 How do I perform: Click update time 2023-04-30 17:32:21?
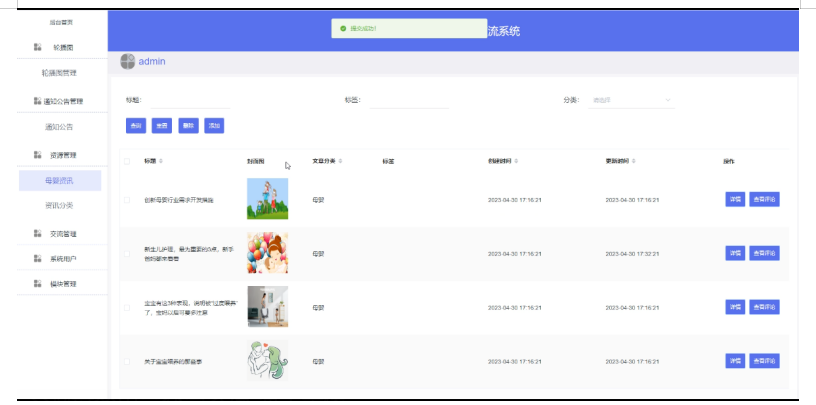click(x=632, y=254)
